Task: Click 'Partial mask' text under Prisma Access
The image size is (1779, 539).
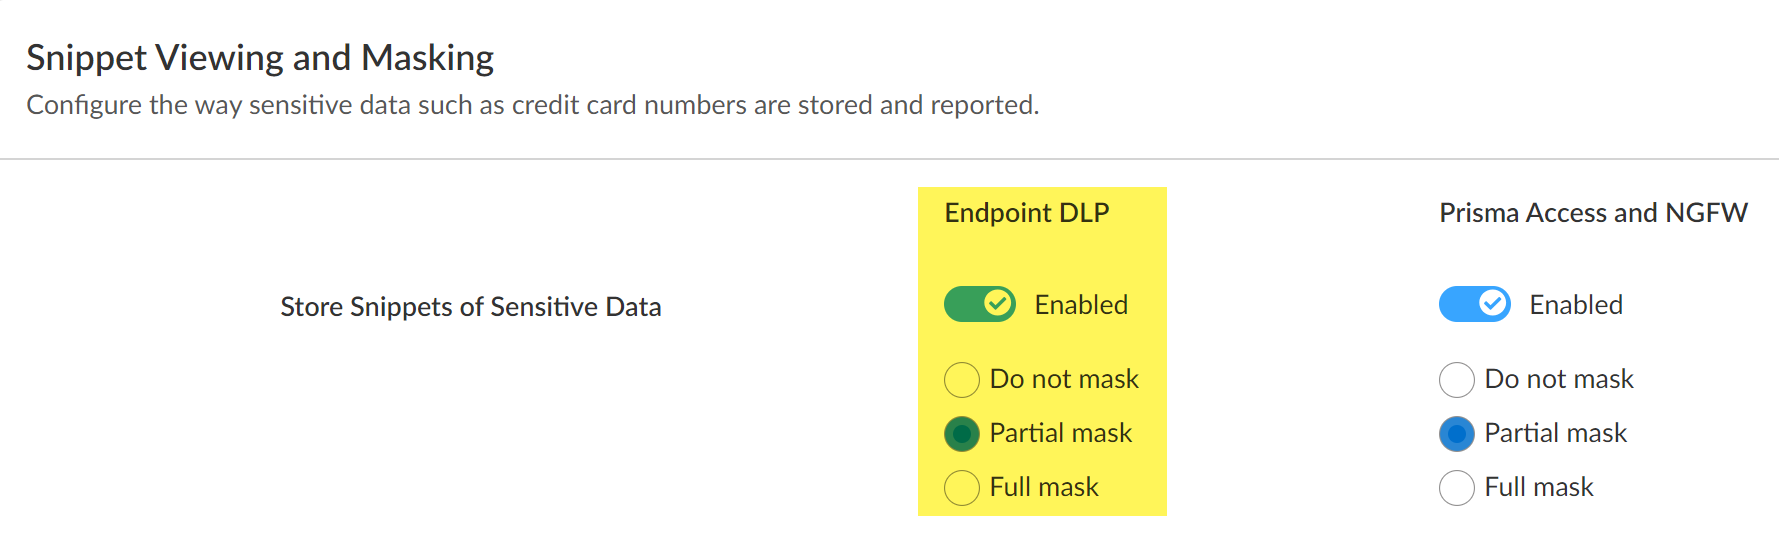Action: point(1555,433)
